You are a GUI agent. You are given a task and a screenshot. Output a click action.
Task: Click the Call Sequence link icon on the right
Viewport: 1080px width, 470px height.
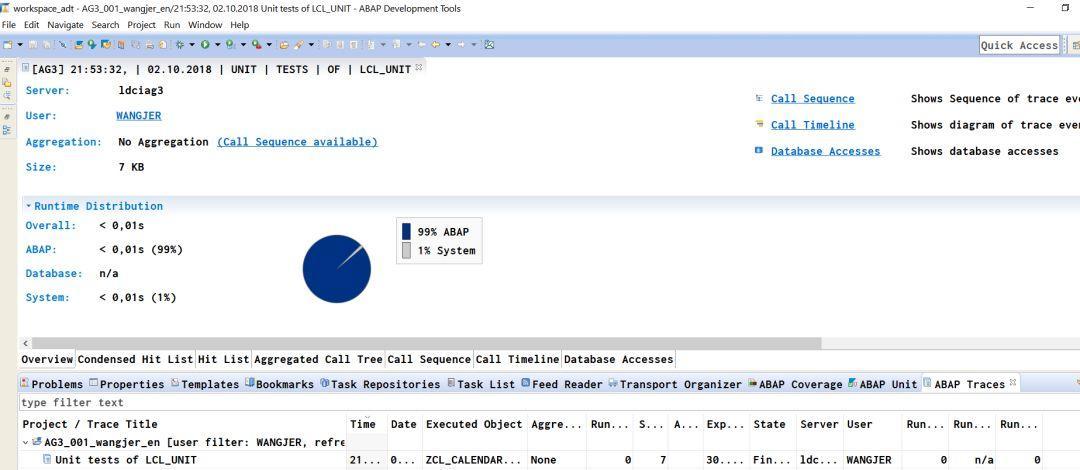pyautogui.click(x=759, y=98)
